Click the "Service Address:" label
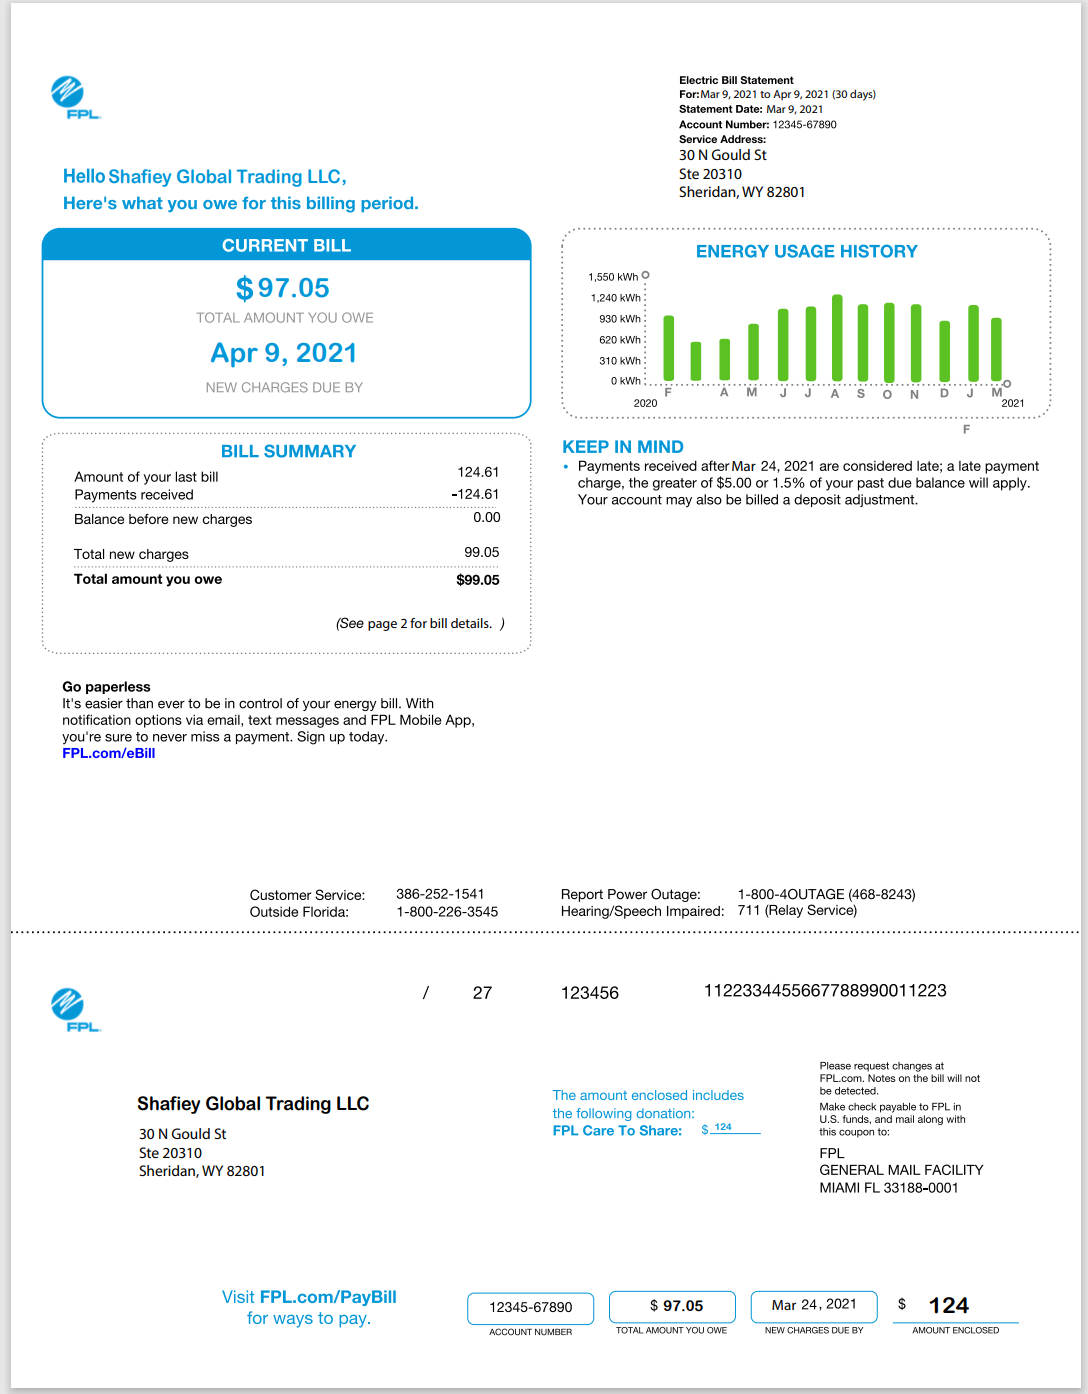This screenshot has width=1088, height=1394. [x=722, y=139]
